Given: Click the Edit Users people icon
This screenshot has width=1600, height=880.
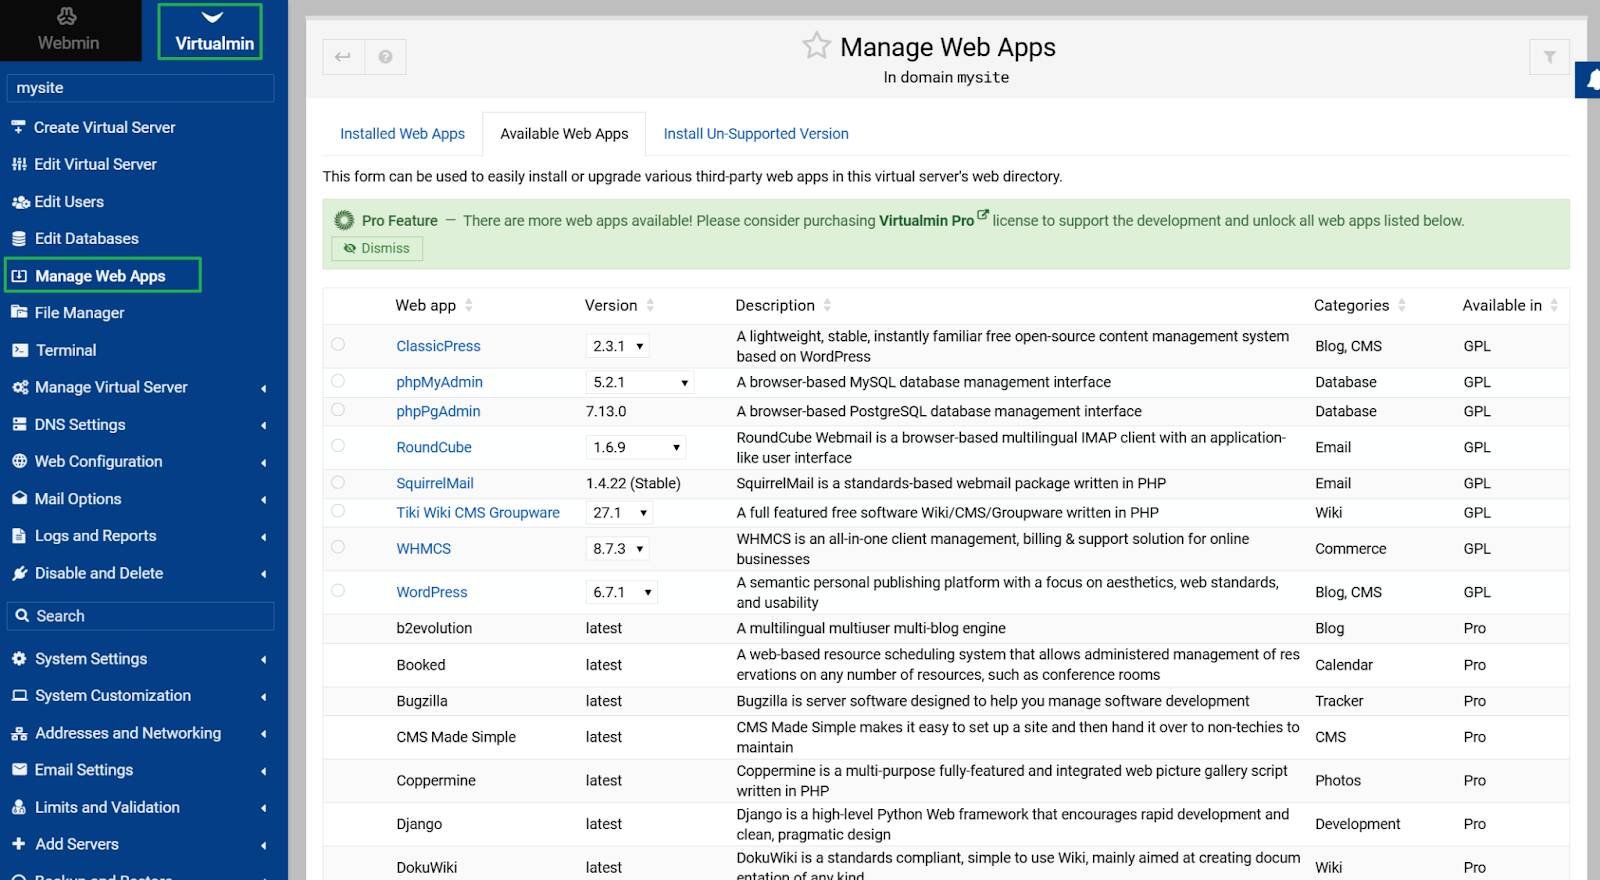Looking at the screenshot, I should (20, 202).
